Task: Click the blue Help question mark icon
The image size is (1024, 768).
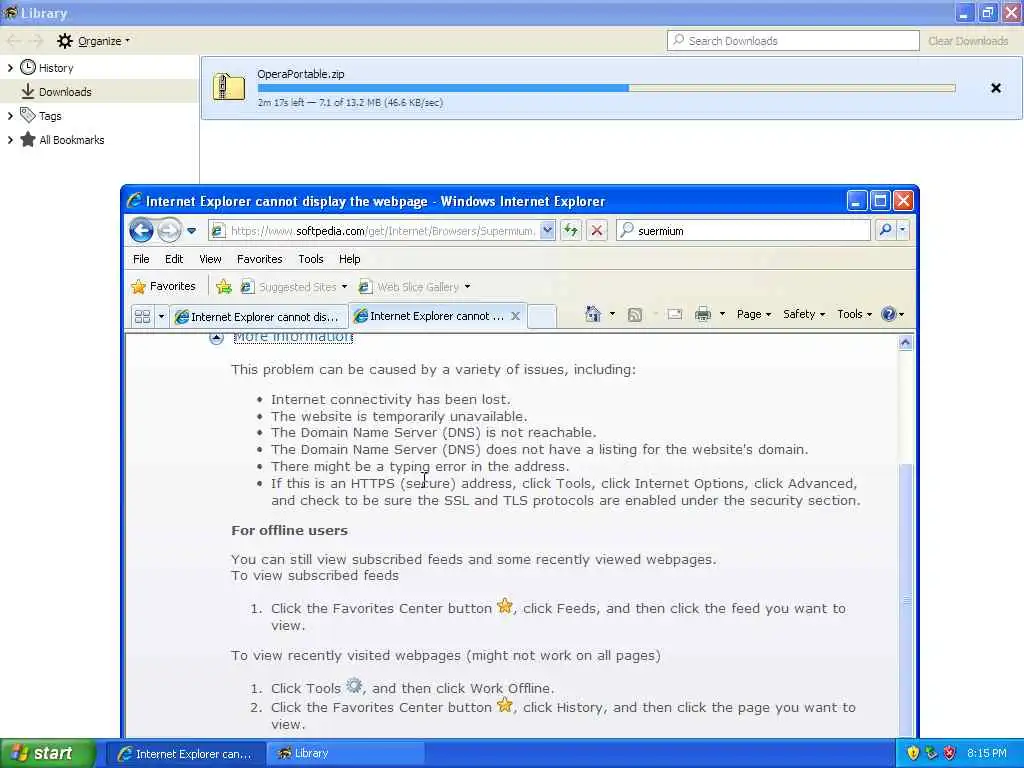Action: (888, 314)
